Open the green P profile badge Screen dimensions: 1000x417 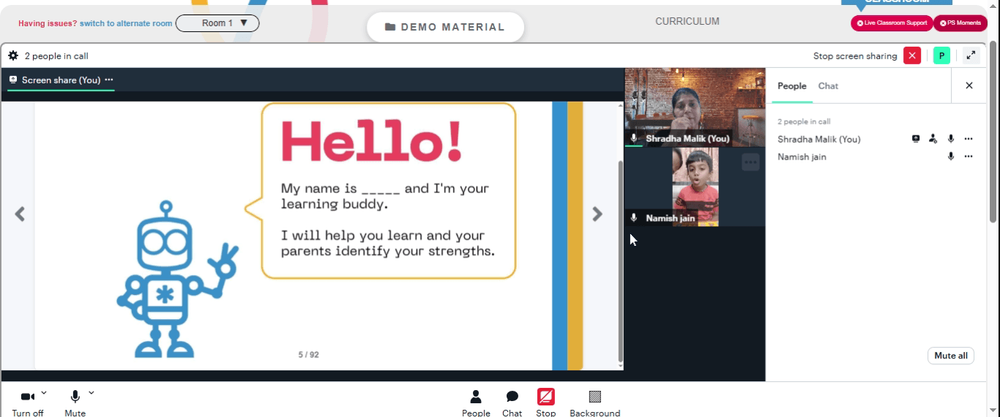(941, 56)
